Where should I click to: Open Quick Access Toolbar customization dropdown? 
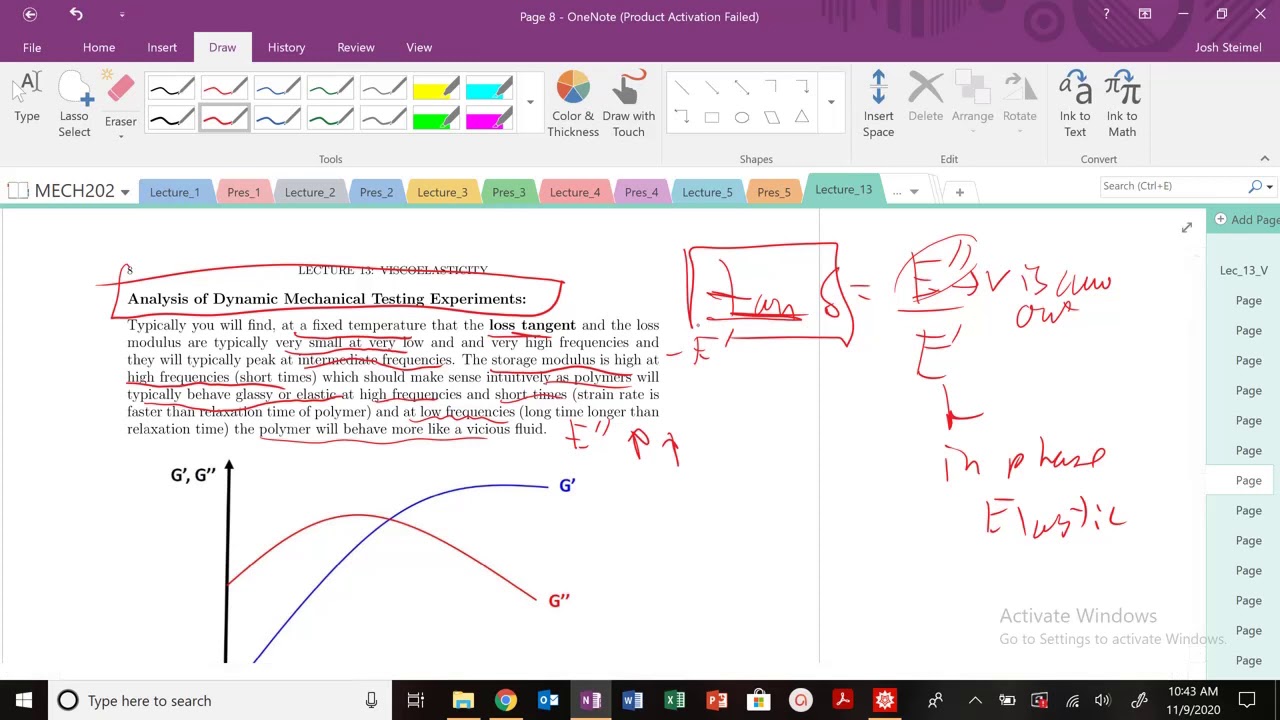click(122, 15)
